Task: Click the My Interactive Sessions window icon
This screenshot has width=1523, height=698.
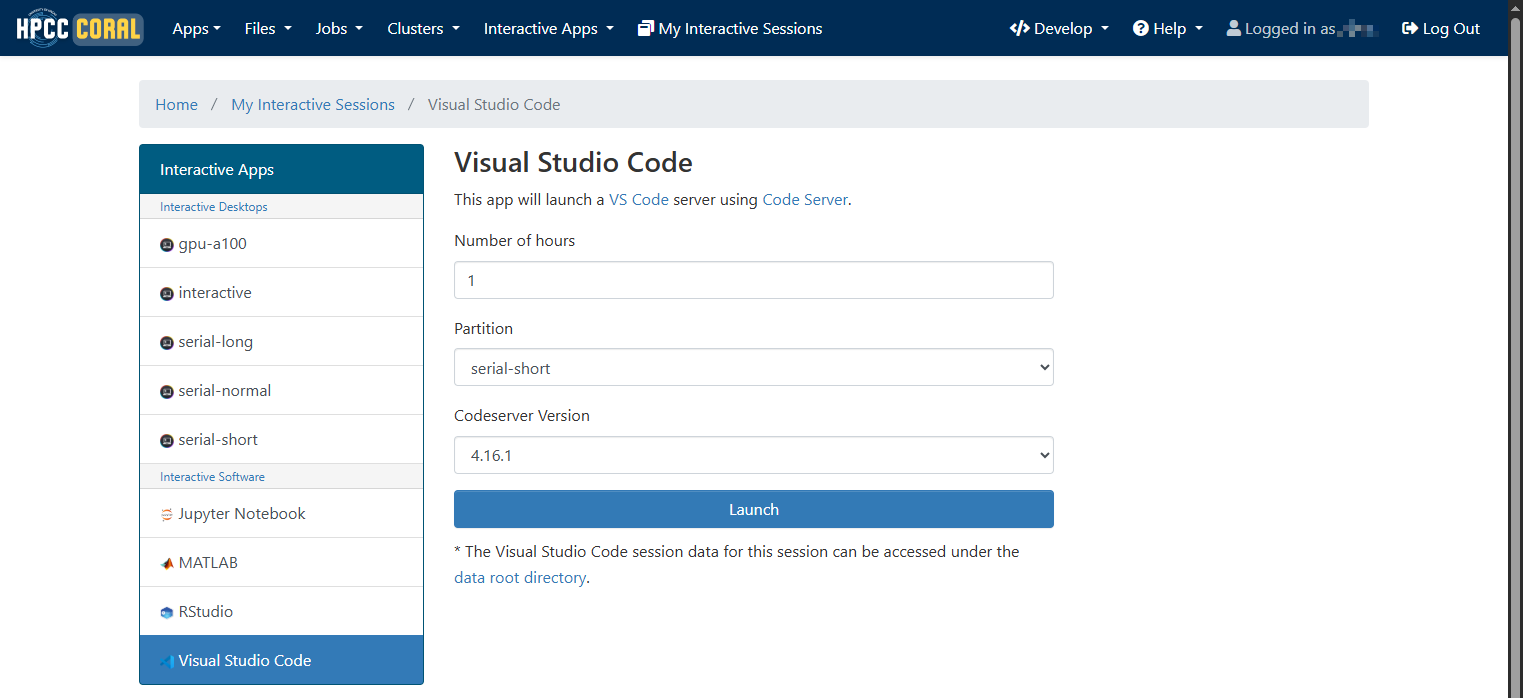Action: click(x=646, y=28)
